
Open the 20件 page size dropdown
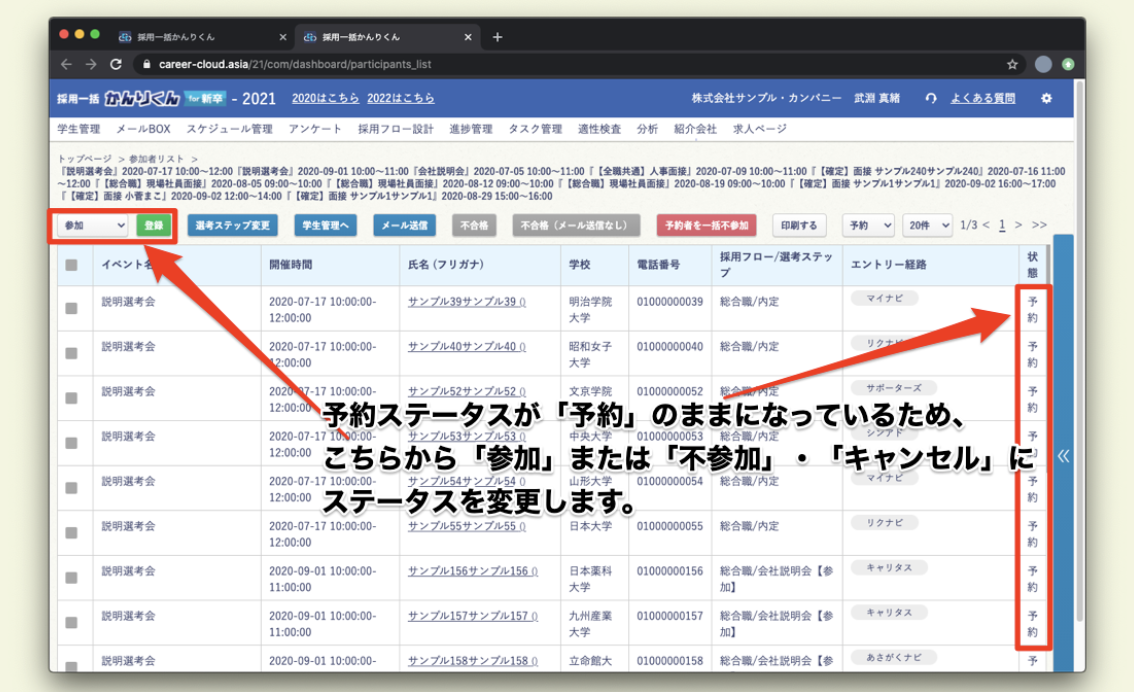coord(927,225)
